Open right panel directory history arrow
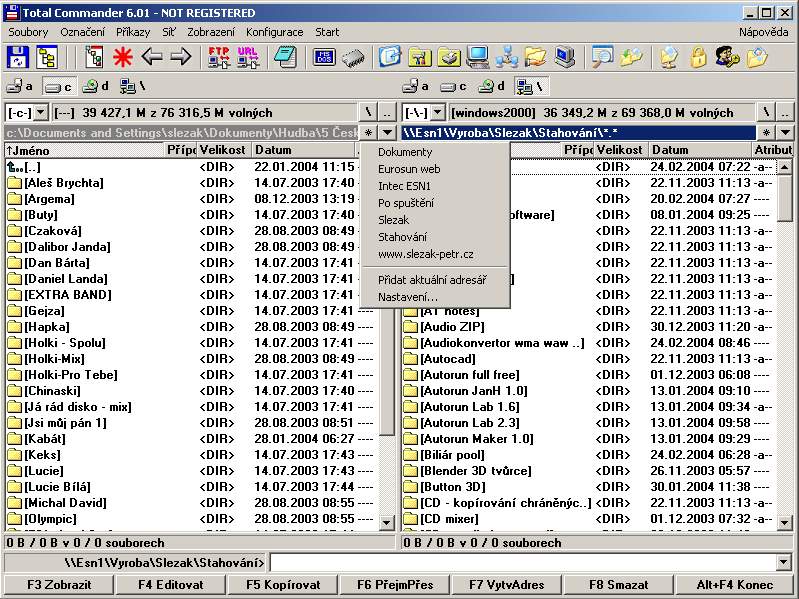Viewport: 799px width, 599px height. click(x=785, y=133)
